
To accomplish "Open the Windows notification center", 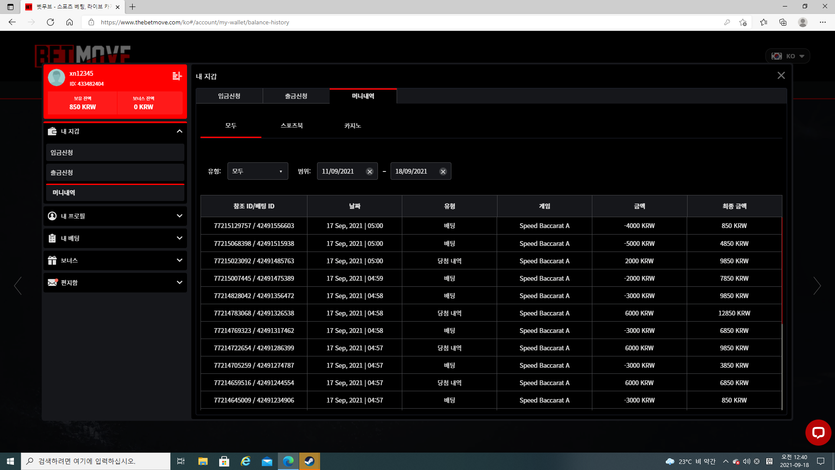I will click(x=821, y=461).
